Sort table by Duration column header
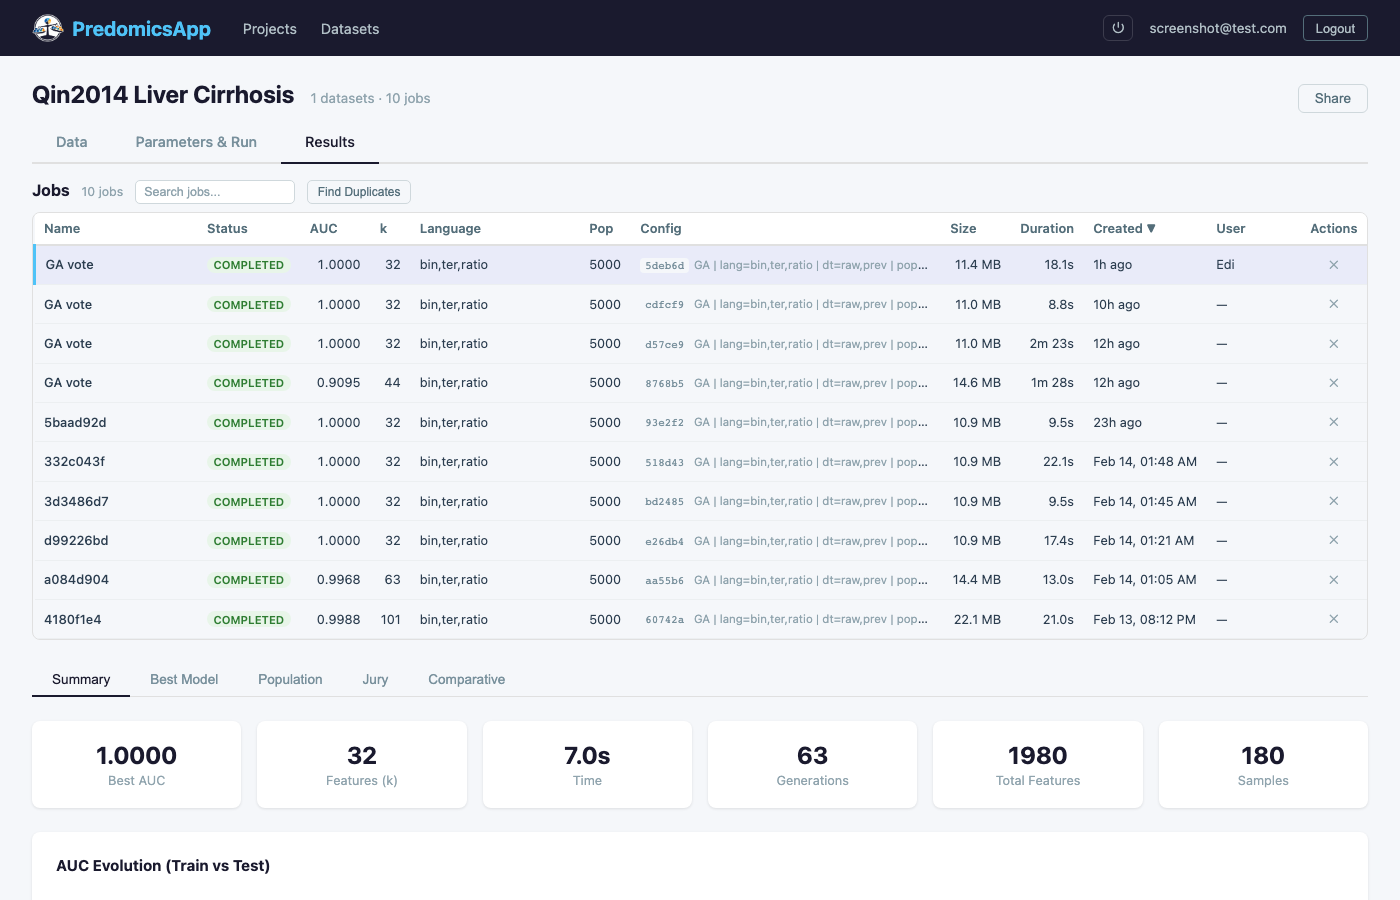 (x=1046, y=229)
